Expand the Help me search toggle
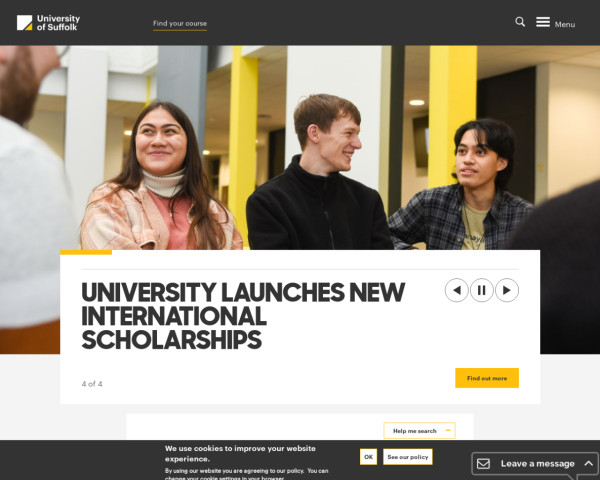The height and width of the screenshot is (480, 600). pyautogui.click(x=419, y=431)
